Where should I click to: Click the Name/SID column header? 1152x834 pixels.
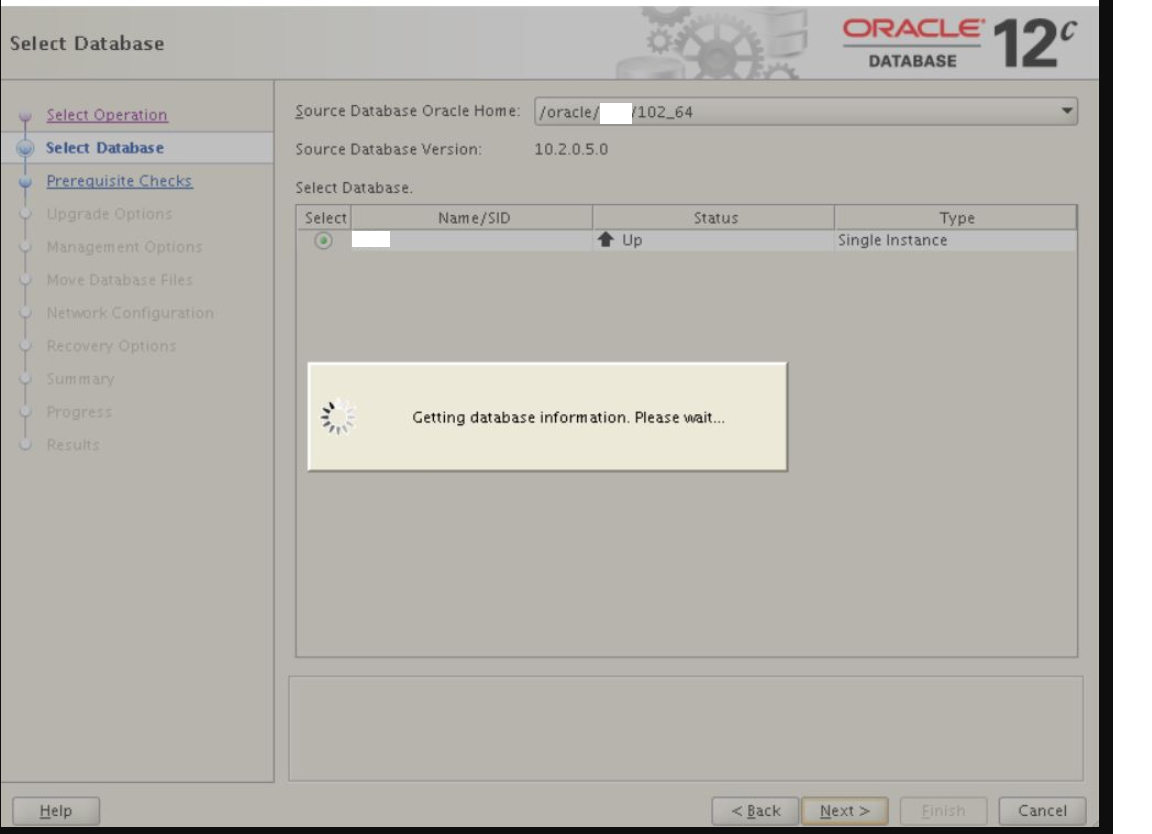click(x=472, y=218)
